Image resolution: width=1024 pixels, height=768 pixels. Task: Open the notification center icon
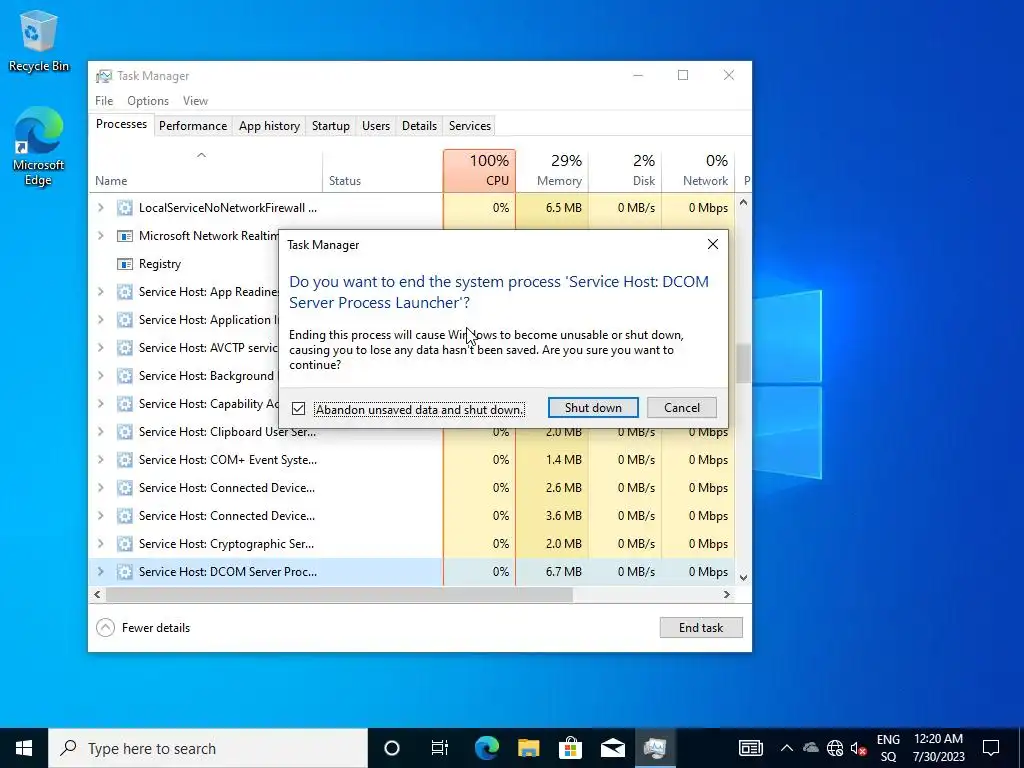(x=991, y=748)
